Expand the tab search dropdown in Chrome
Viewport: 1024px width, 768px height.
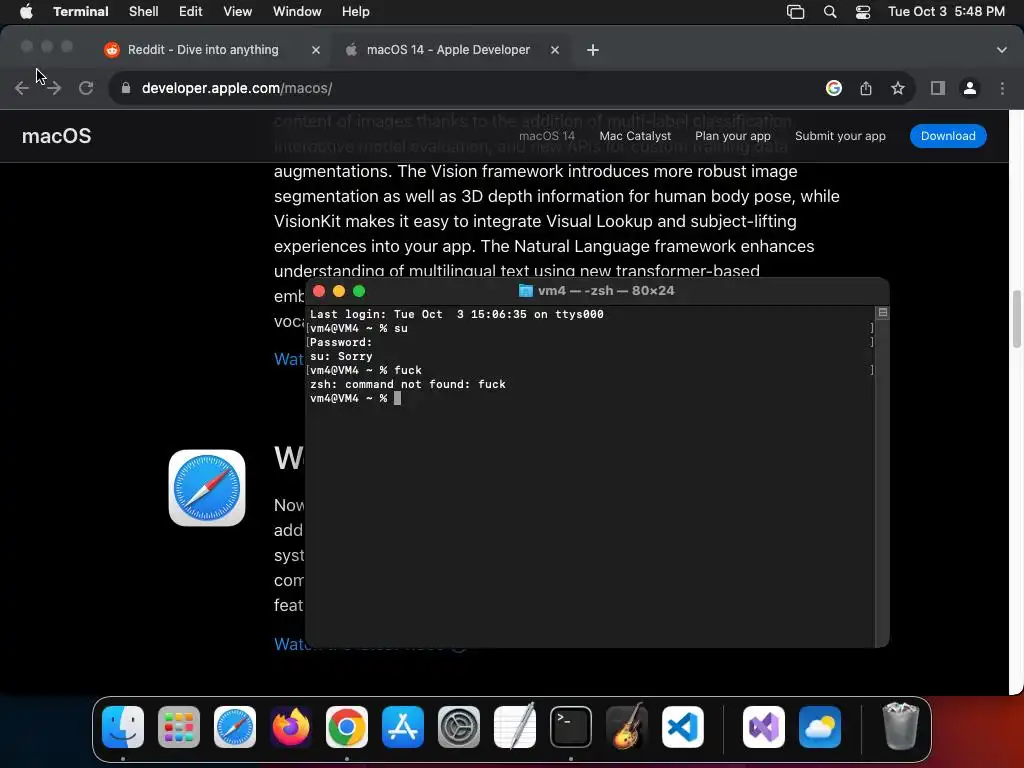click(x=1002, y=50)
